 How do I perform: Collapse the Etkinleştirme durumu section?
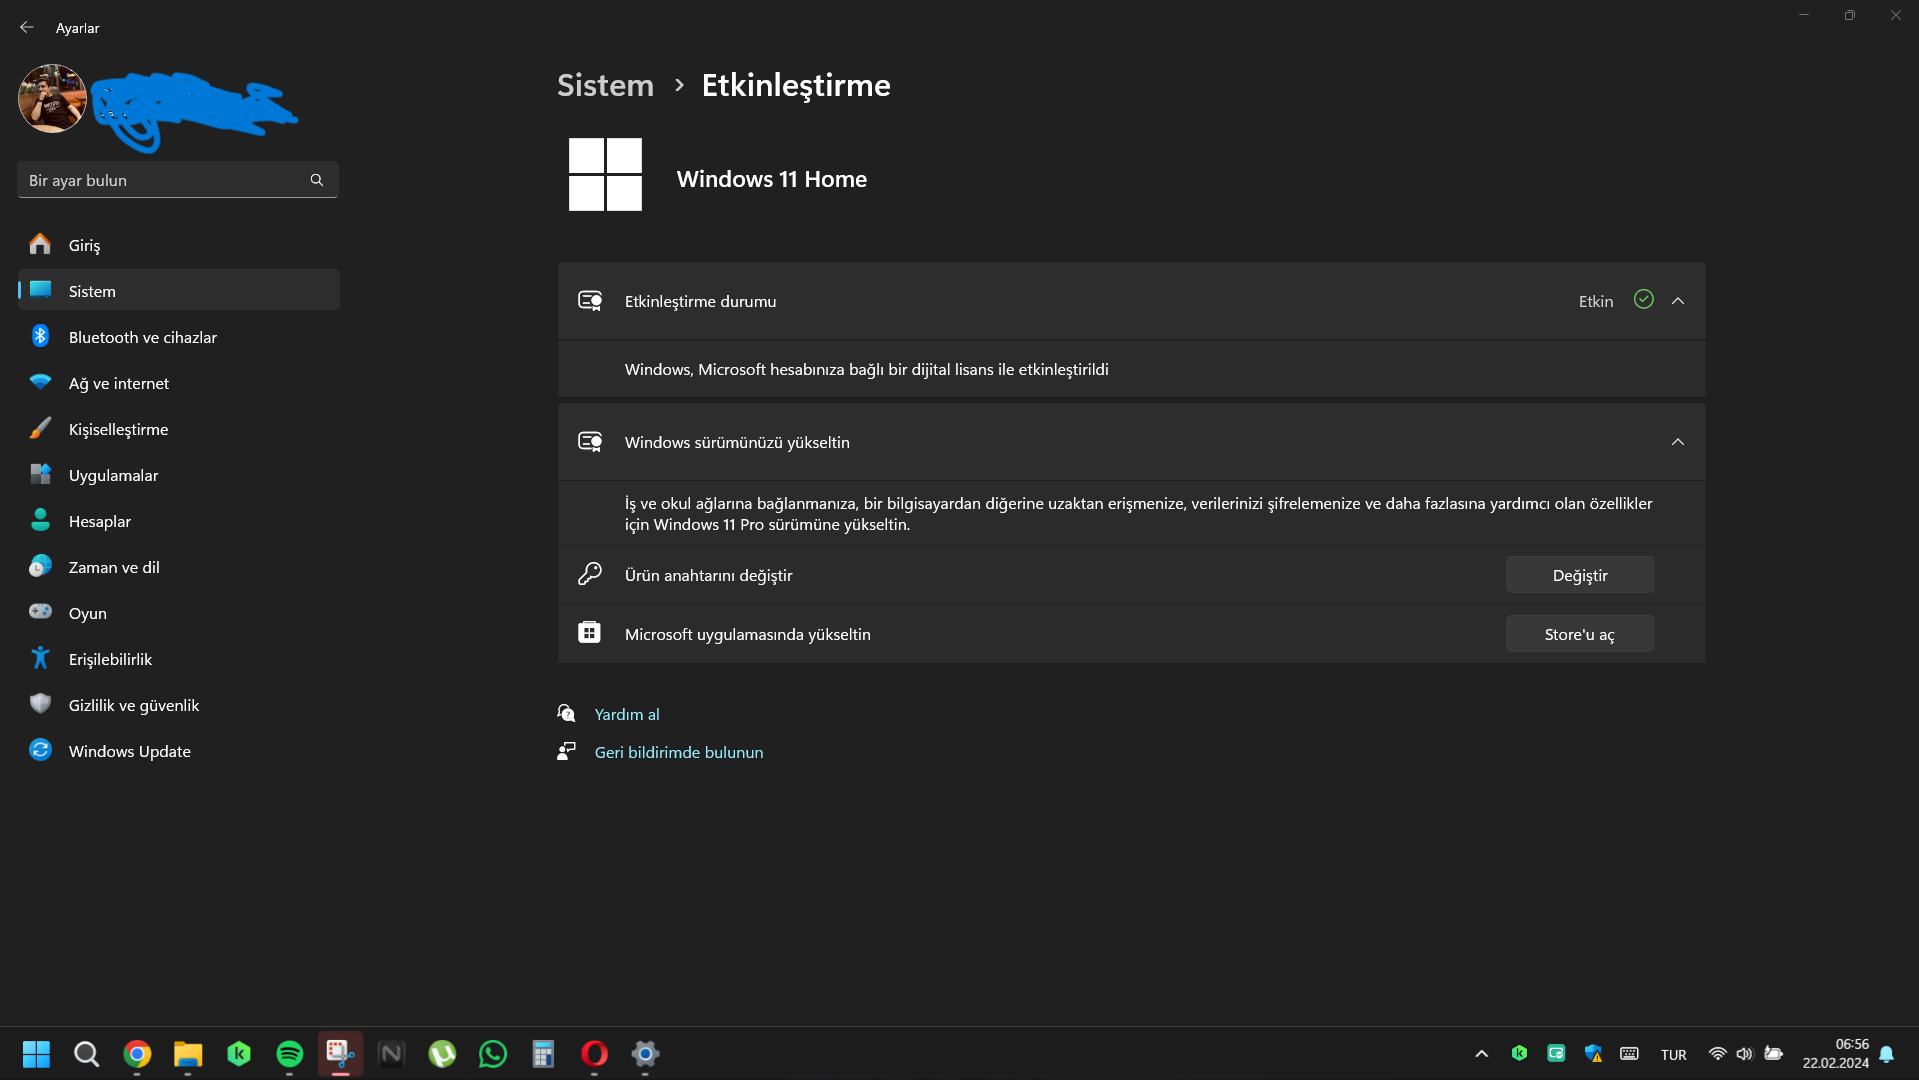(1678, 301)
